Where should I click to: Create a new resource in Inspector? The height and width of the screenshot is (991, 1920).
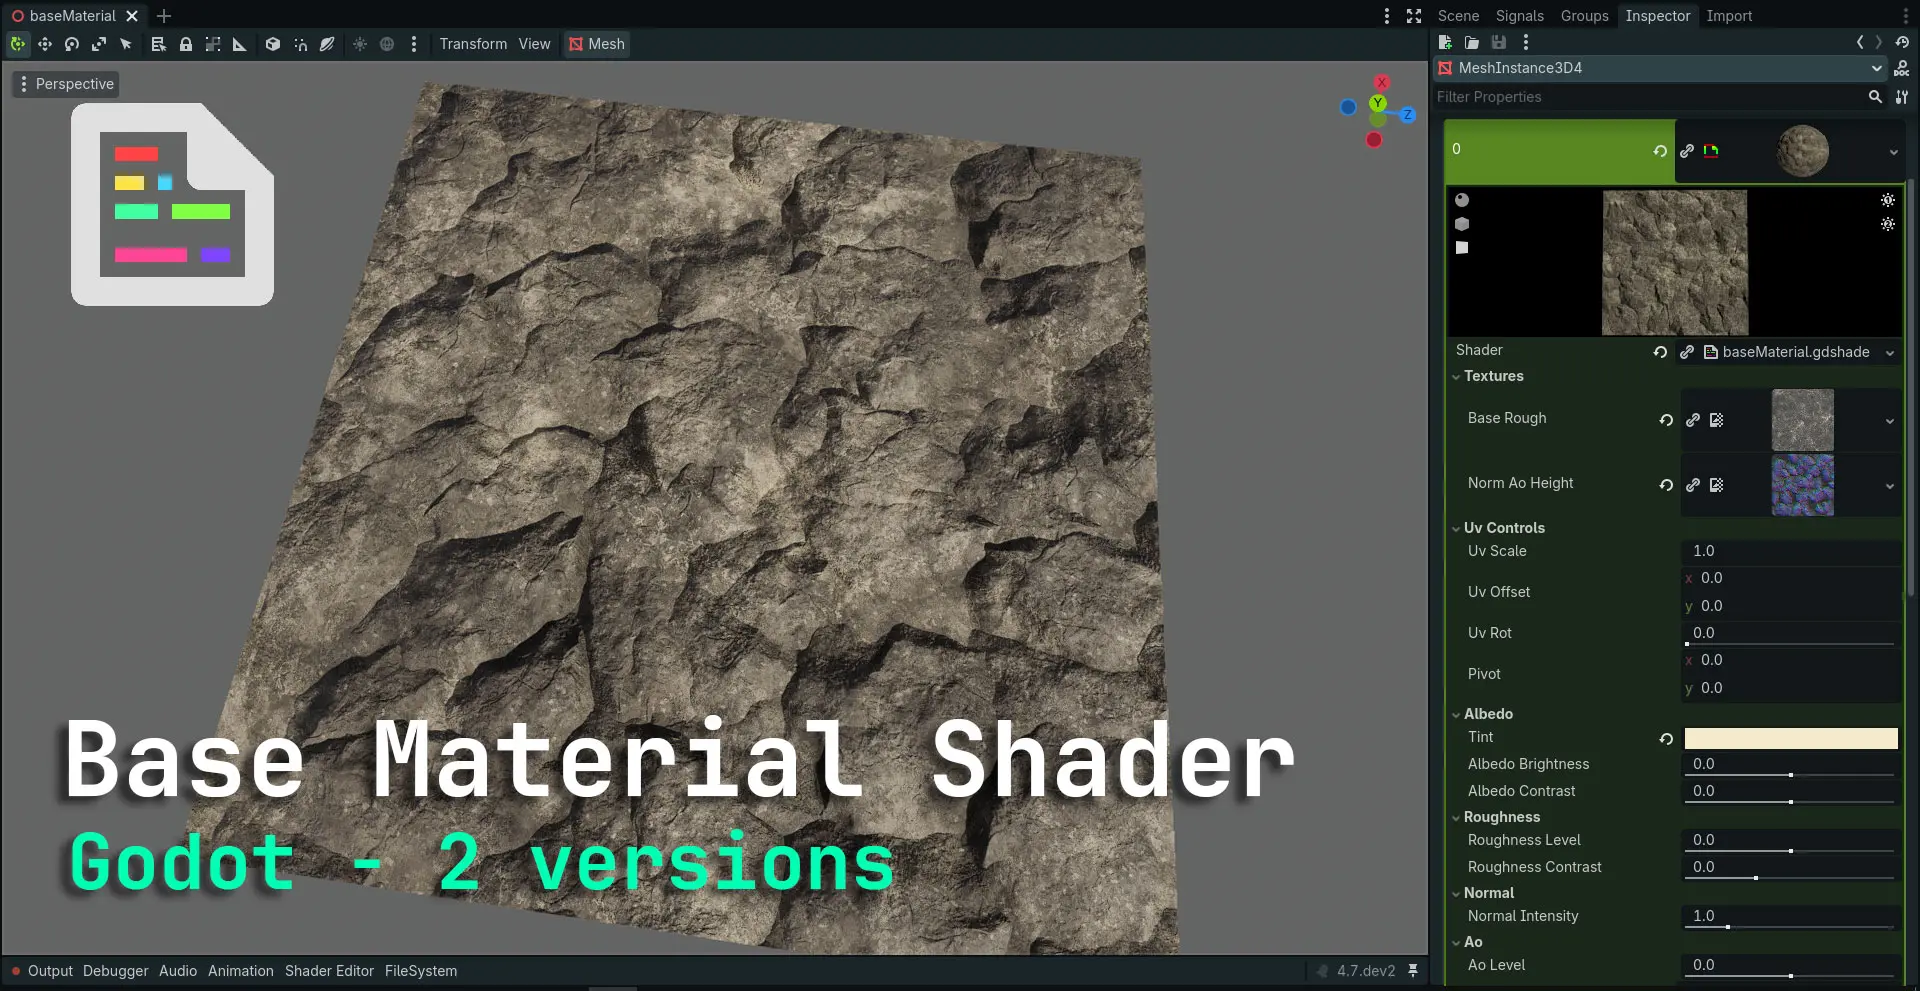click(x=1445, y=42)
